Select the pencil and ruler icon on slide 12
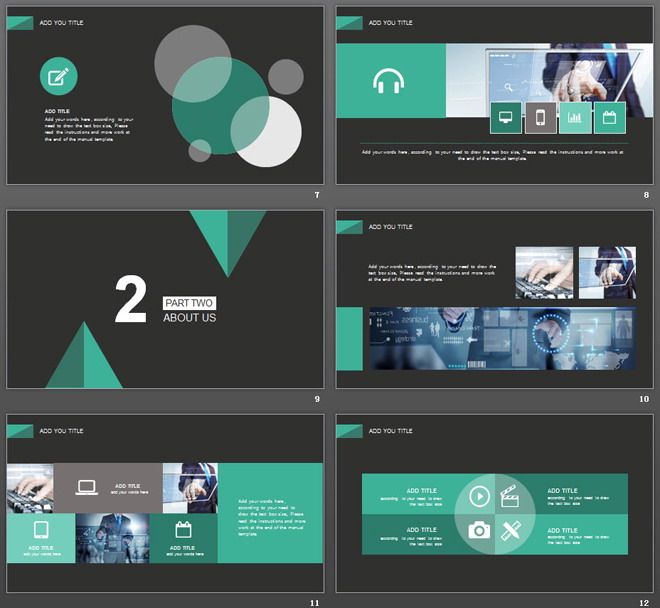This screenshot has width=660, height=608. [x=511, y=530]
